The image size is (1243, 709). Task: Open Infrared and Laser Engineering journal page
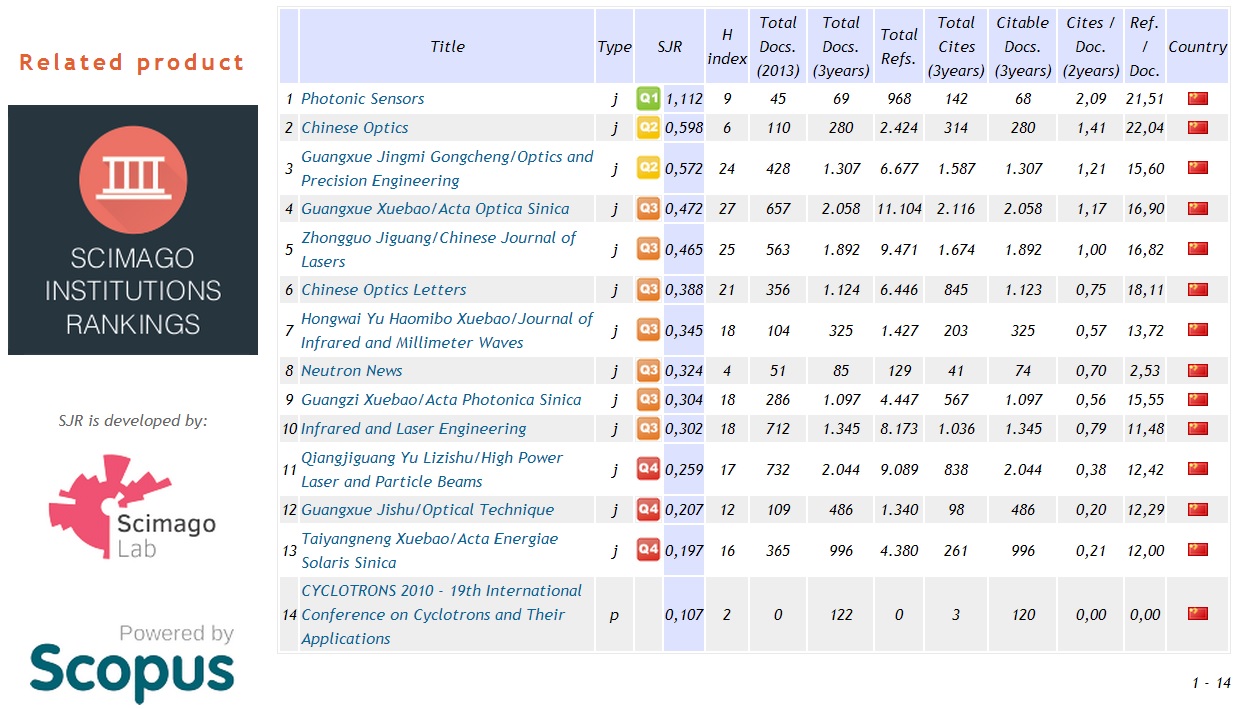coord(414,429)
